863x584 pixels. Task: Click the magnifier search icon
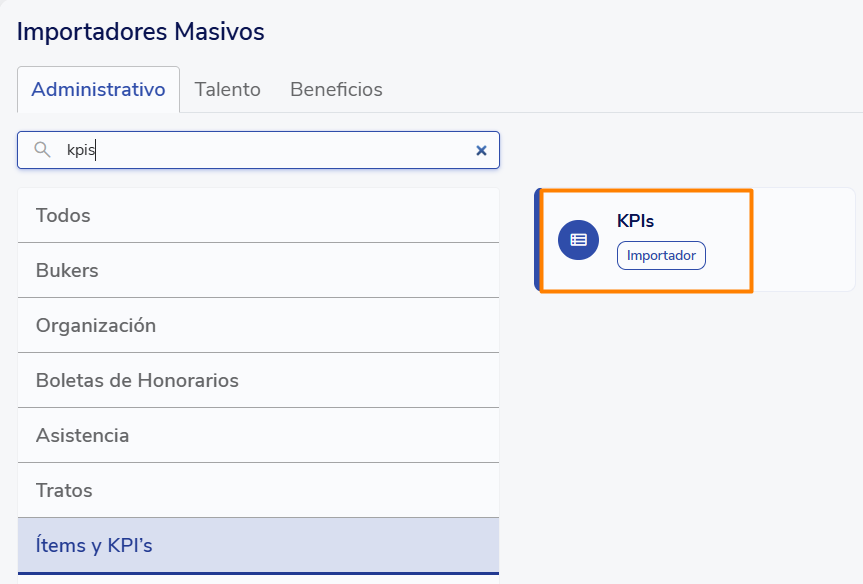point(42,150)
